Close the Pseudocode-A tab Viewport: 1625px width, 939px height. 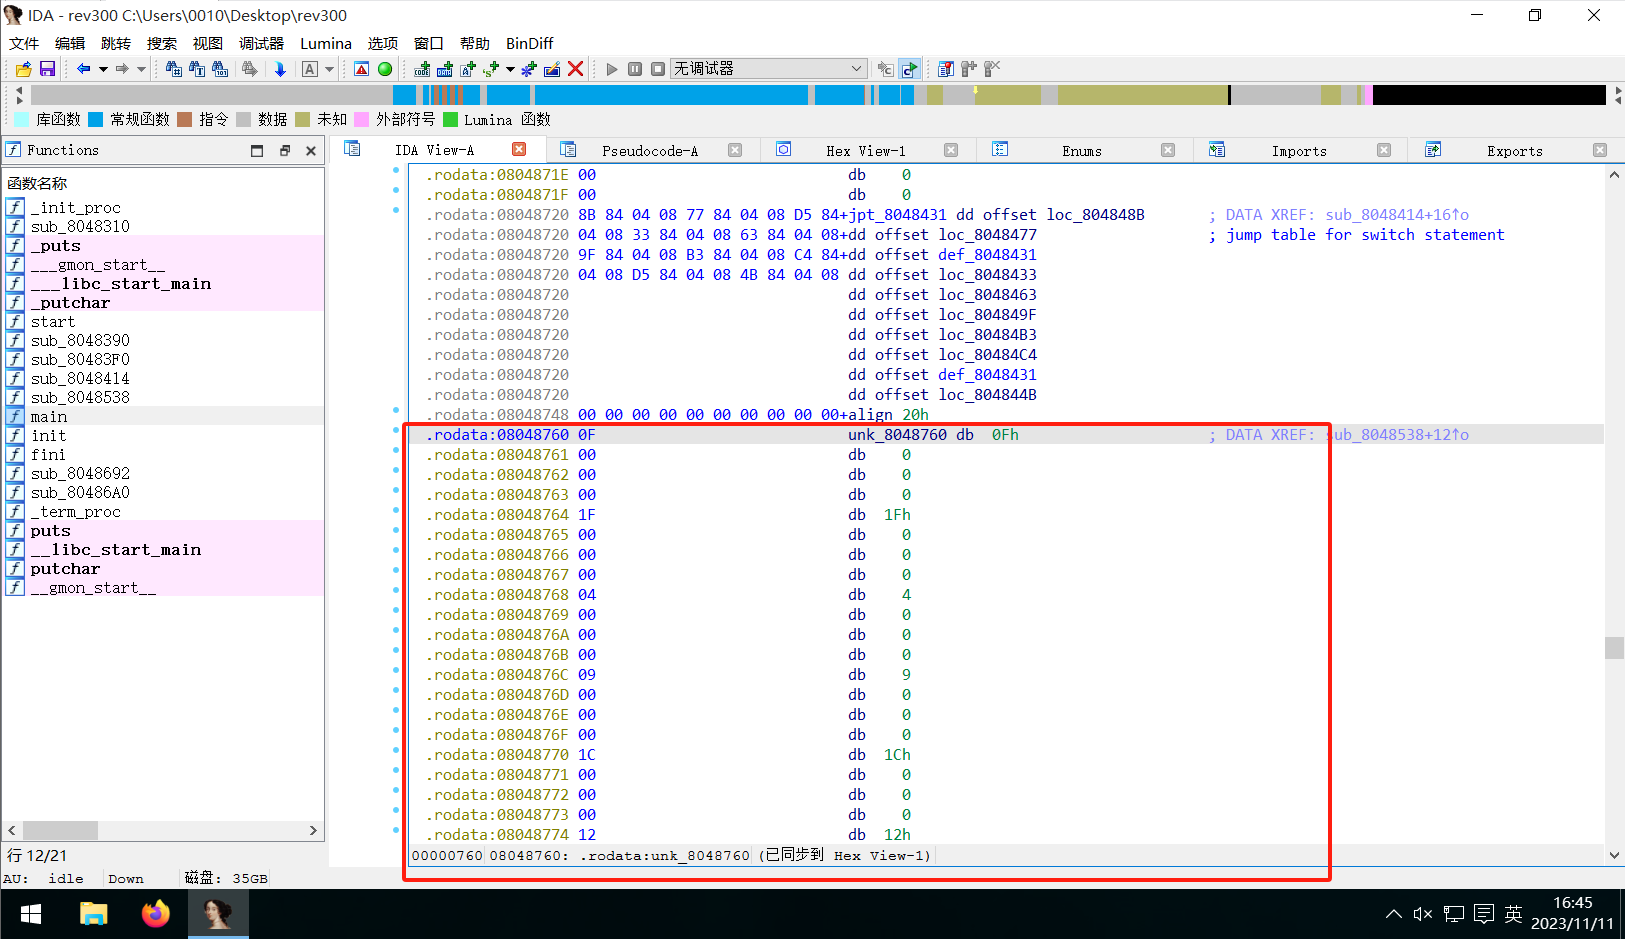[735, 150]
